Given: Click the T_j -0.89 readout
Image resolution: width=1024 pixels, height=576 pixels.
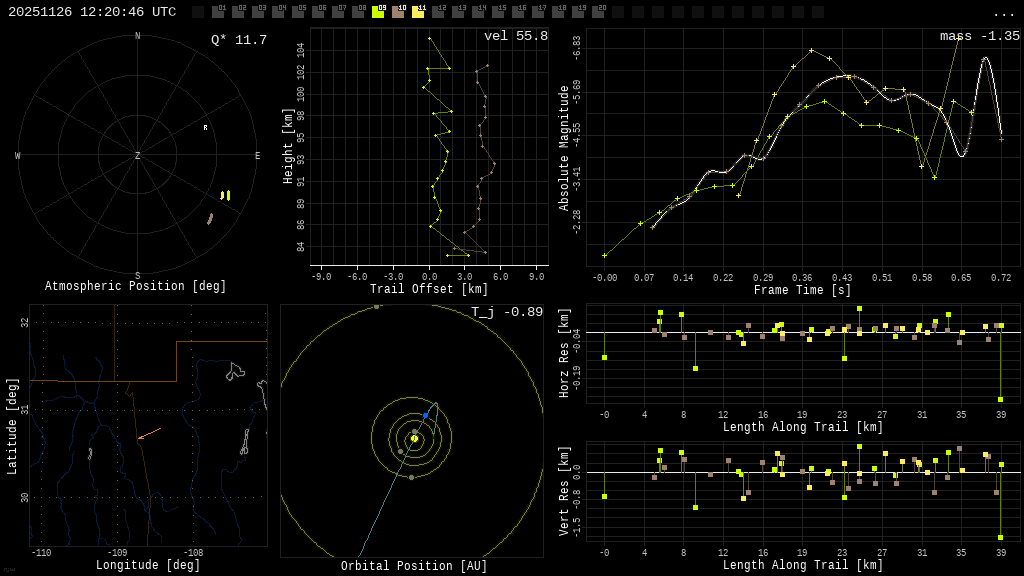Looking at the screenshot, I should click(507, 312).
